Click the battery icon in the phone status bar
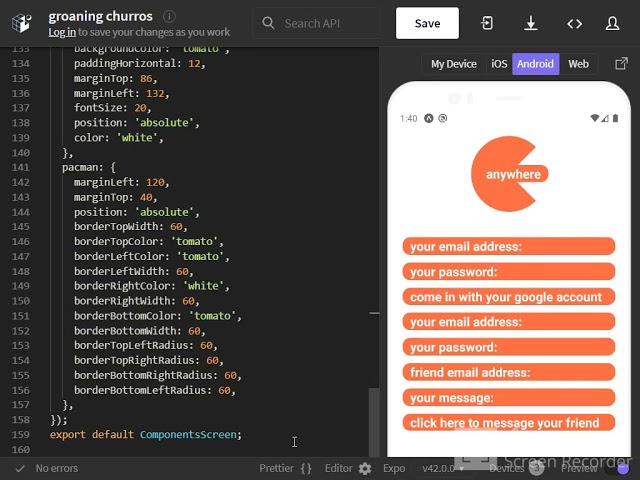Image resolution: width=640 pixels, height=480 pixels. click(x=616, y=118)
